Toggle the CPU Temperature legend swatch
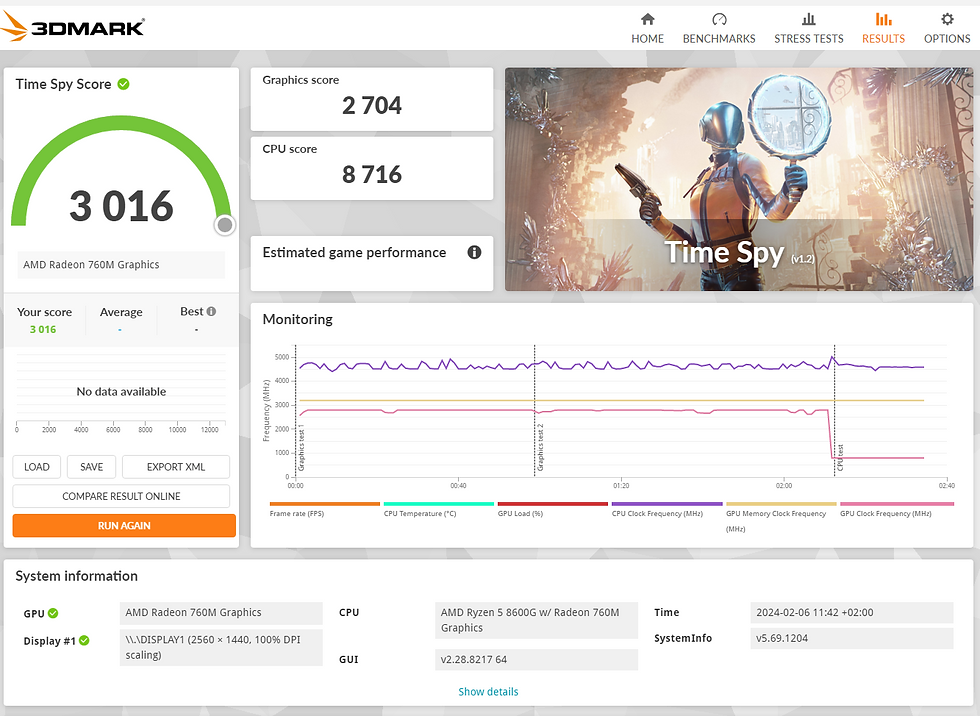 click(x=439, y=504)
